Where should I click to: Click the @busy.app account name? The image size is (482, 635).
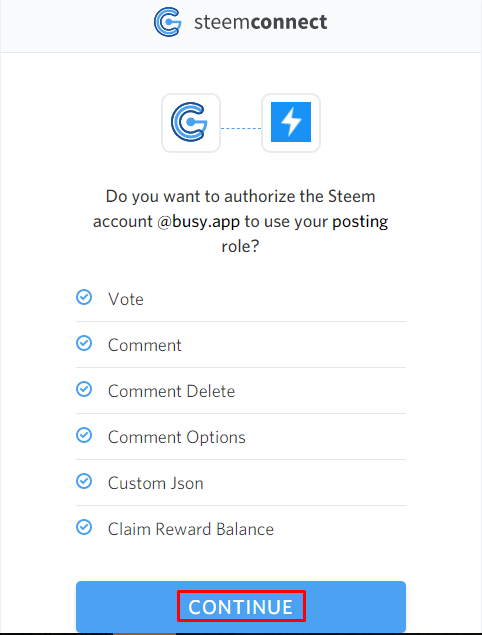(x=198, y=222)
